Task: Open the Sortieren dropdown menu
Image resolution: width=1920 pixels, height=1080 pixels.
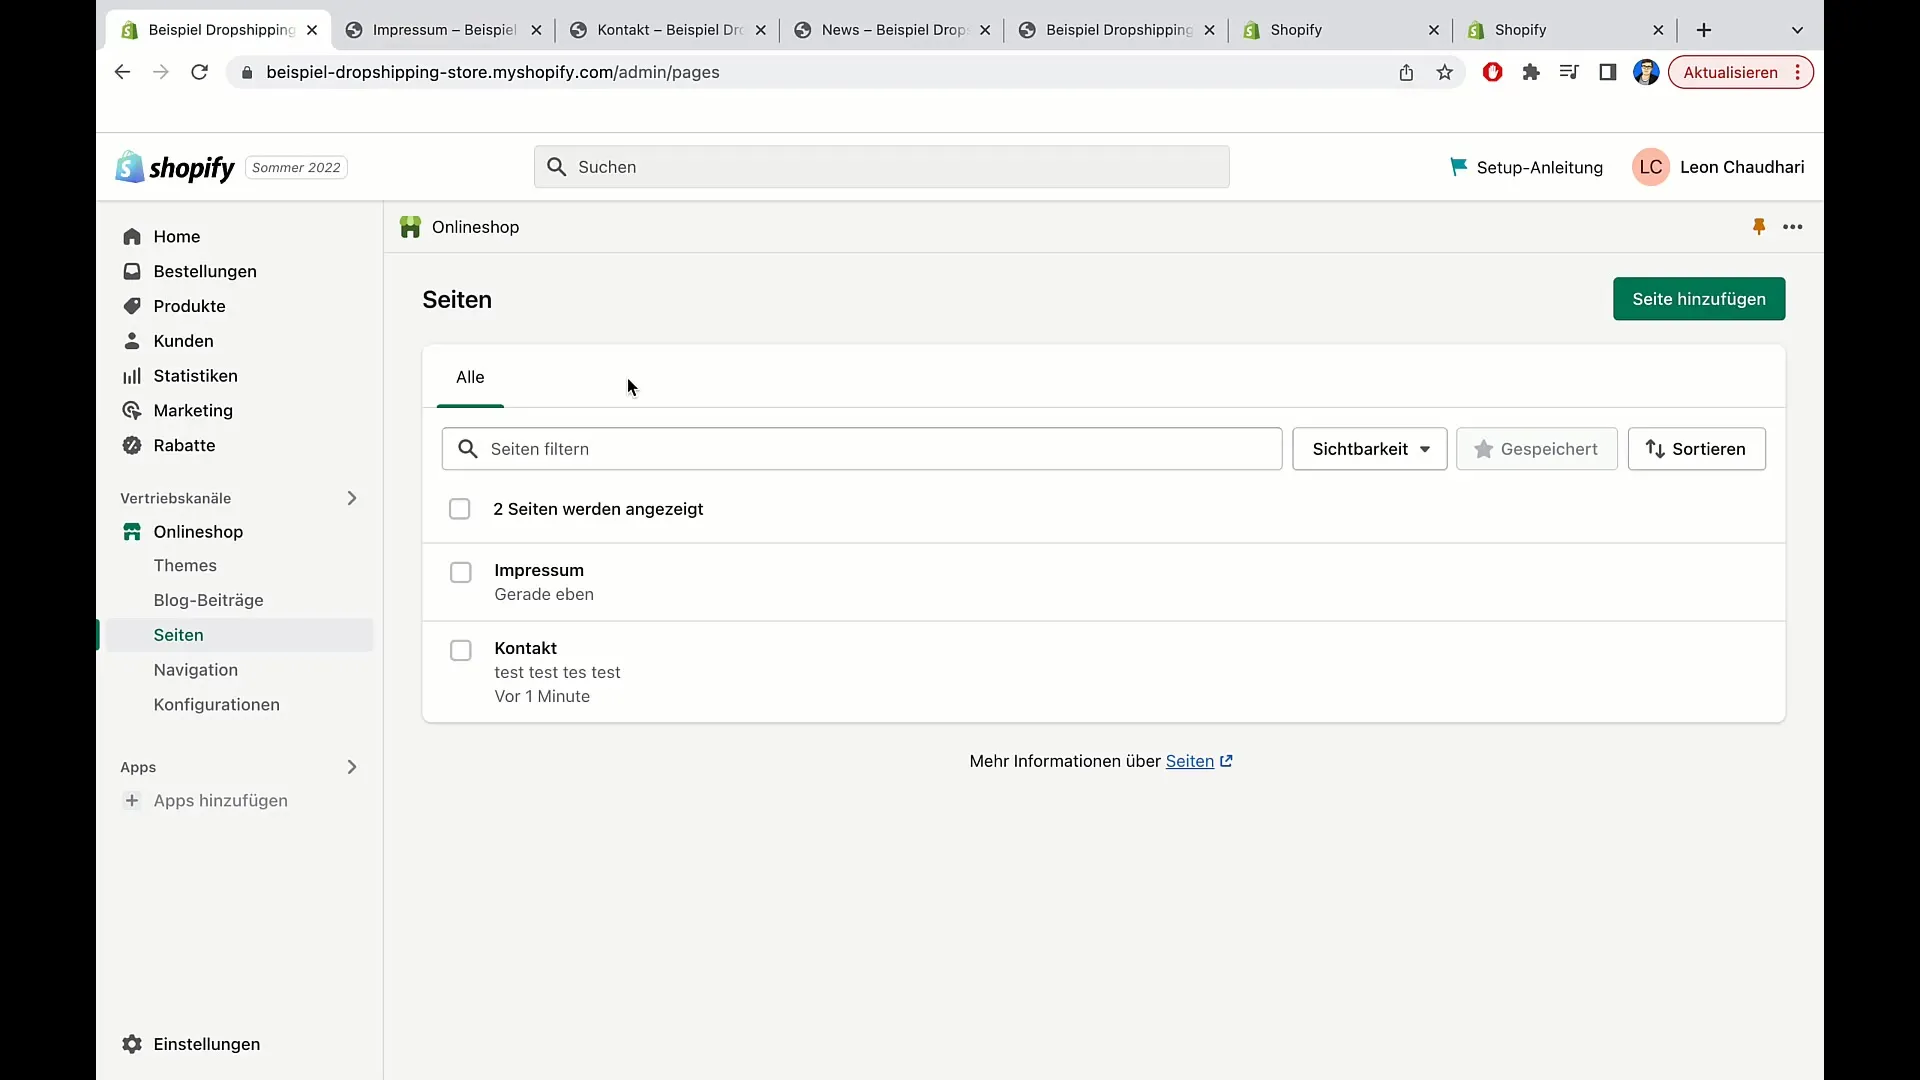Action: pyautogui.click(x=1695, y=448)
